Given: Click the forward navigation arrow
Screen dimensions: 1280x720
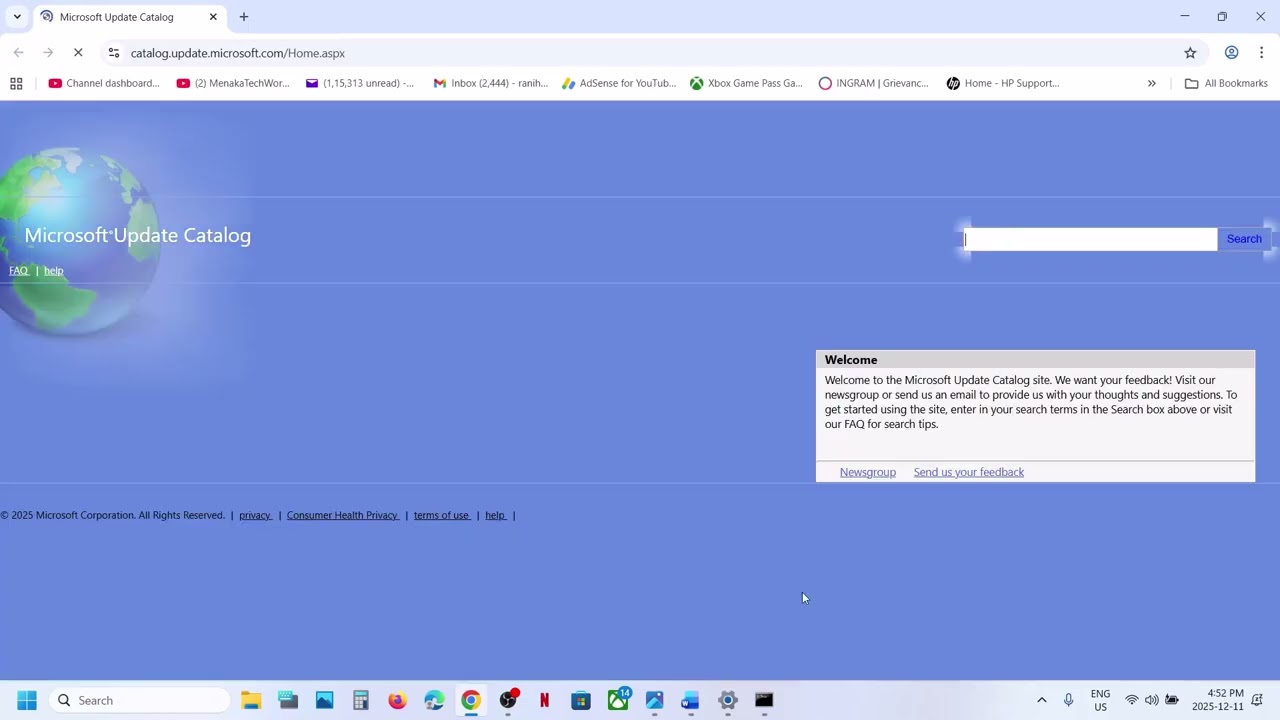Looking at the screenshot, I should 48,53.
